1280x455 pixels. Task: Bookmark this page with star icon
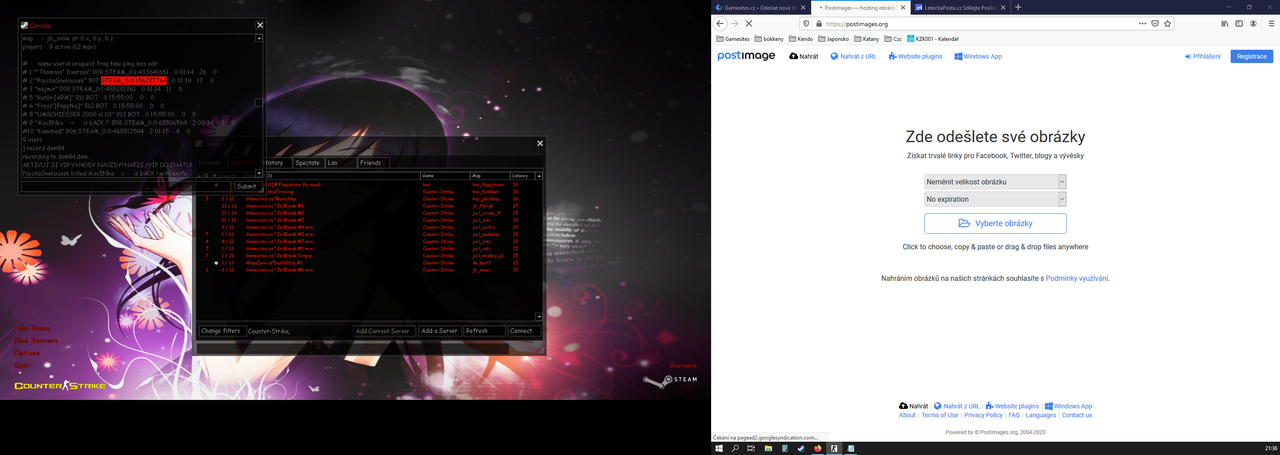pos(1168,23)
